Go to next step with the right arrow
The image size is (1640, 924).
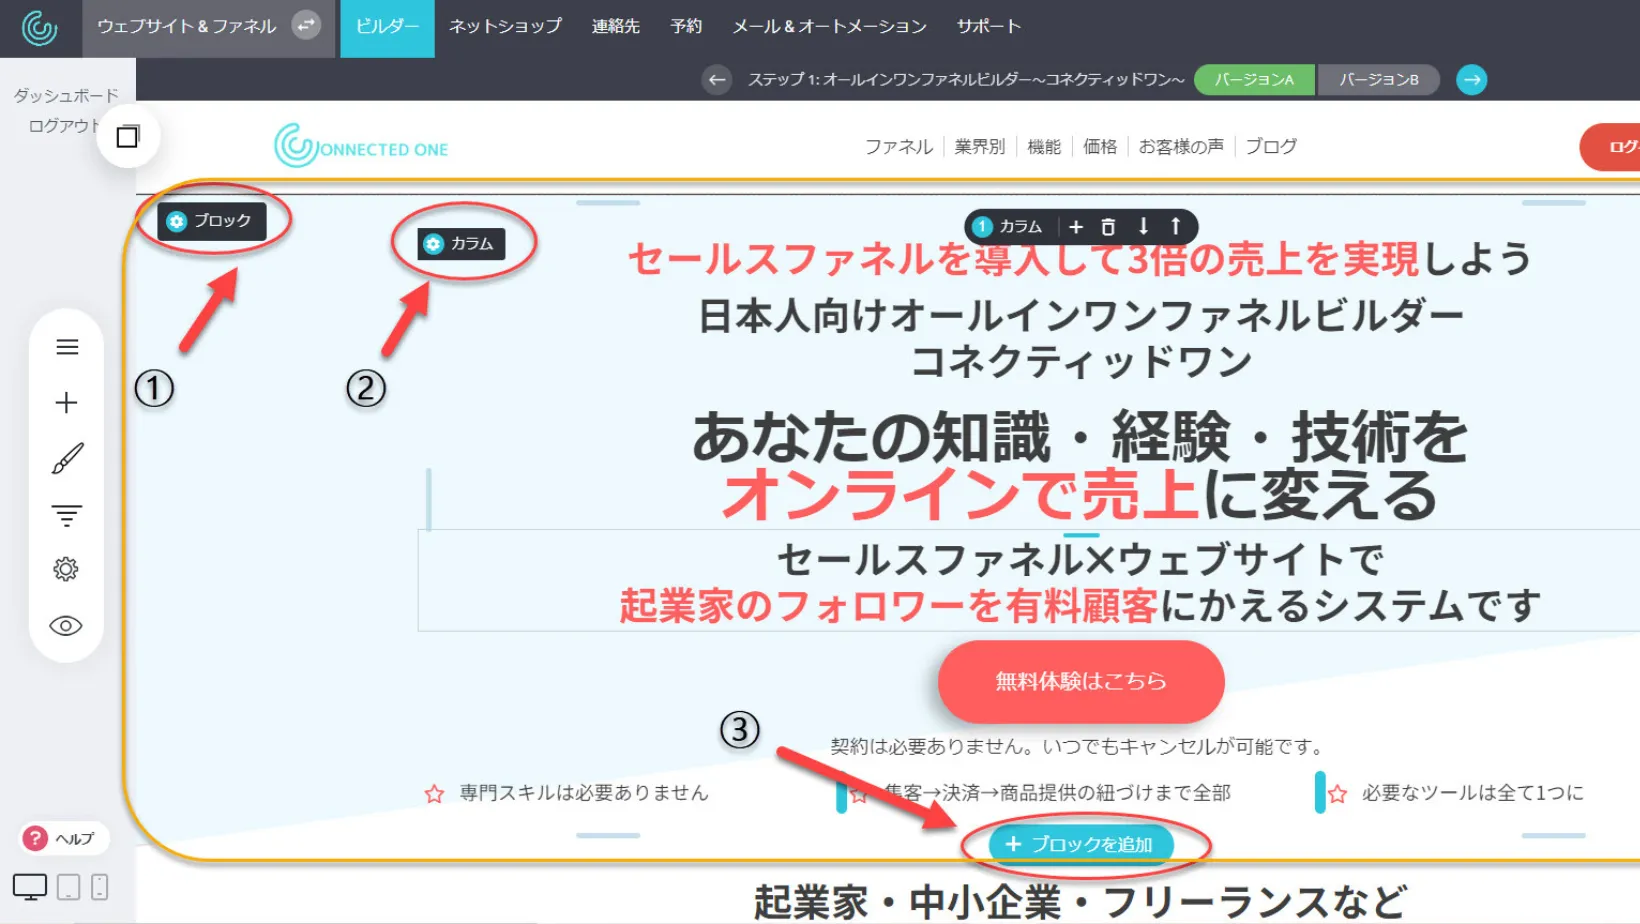point(1471,80)
